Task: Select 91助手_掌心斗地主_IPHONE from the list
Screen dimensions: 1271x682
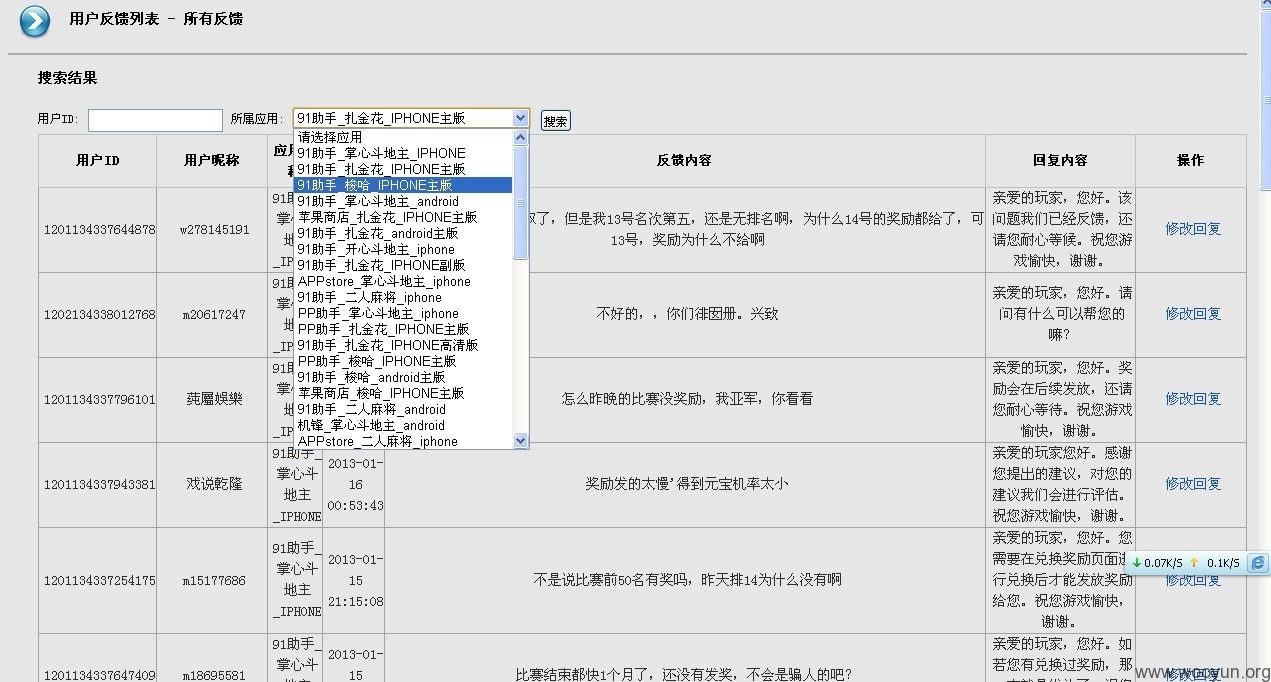Action: click(403, 153)
